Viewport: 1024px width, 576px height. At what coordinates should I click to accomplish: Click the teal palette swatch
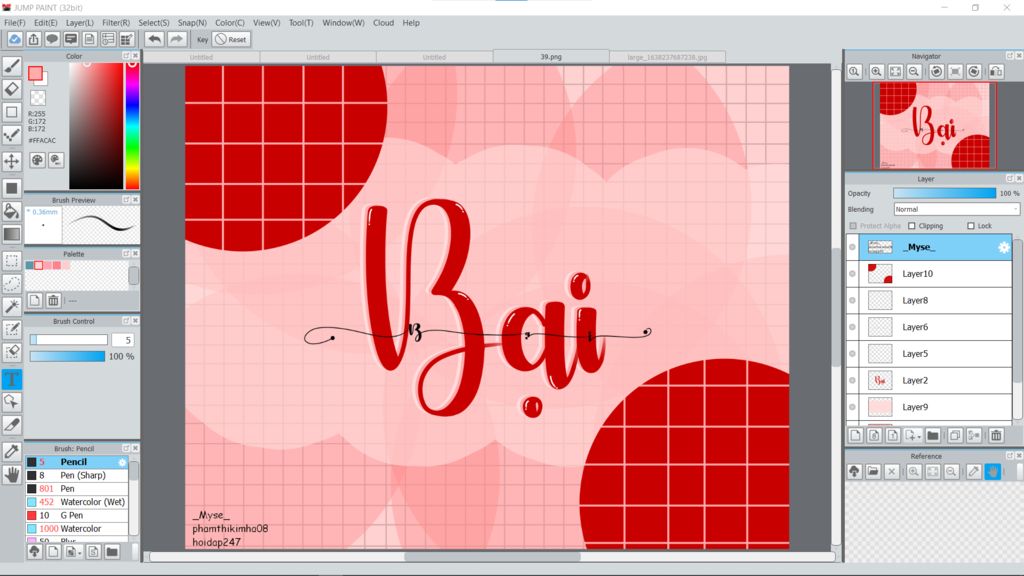click(x=29, y=265)
